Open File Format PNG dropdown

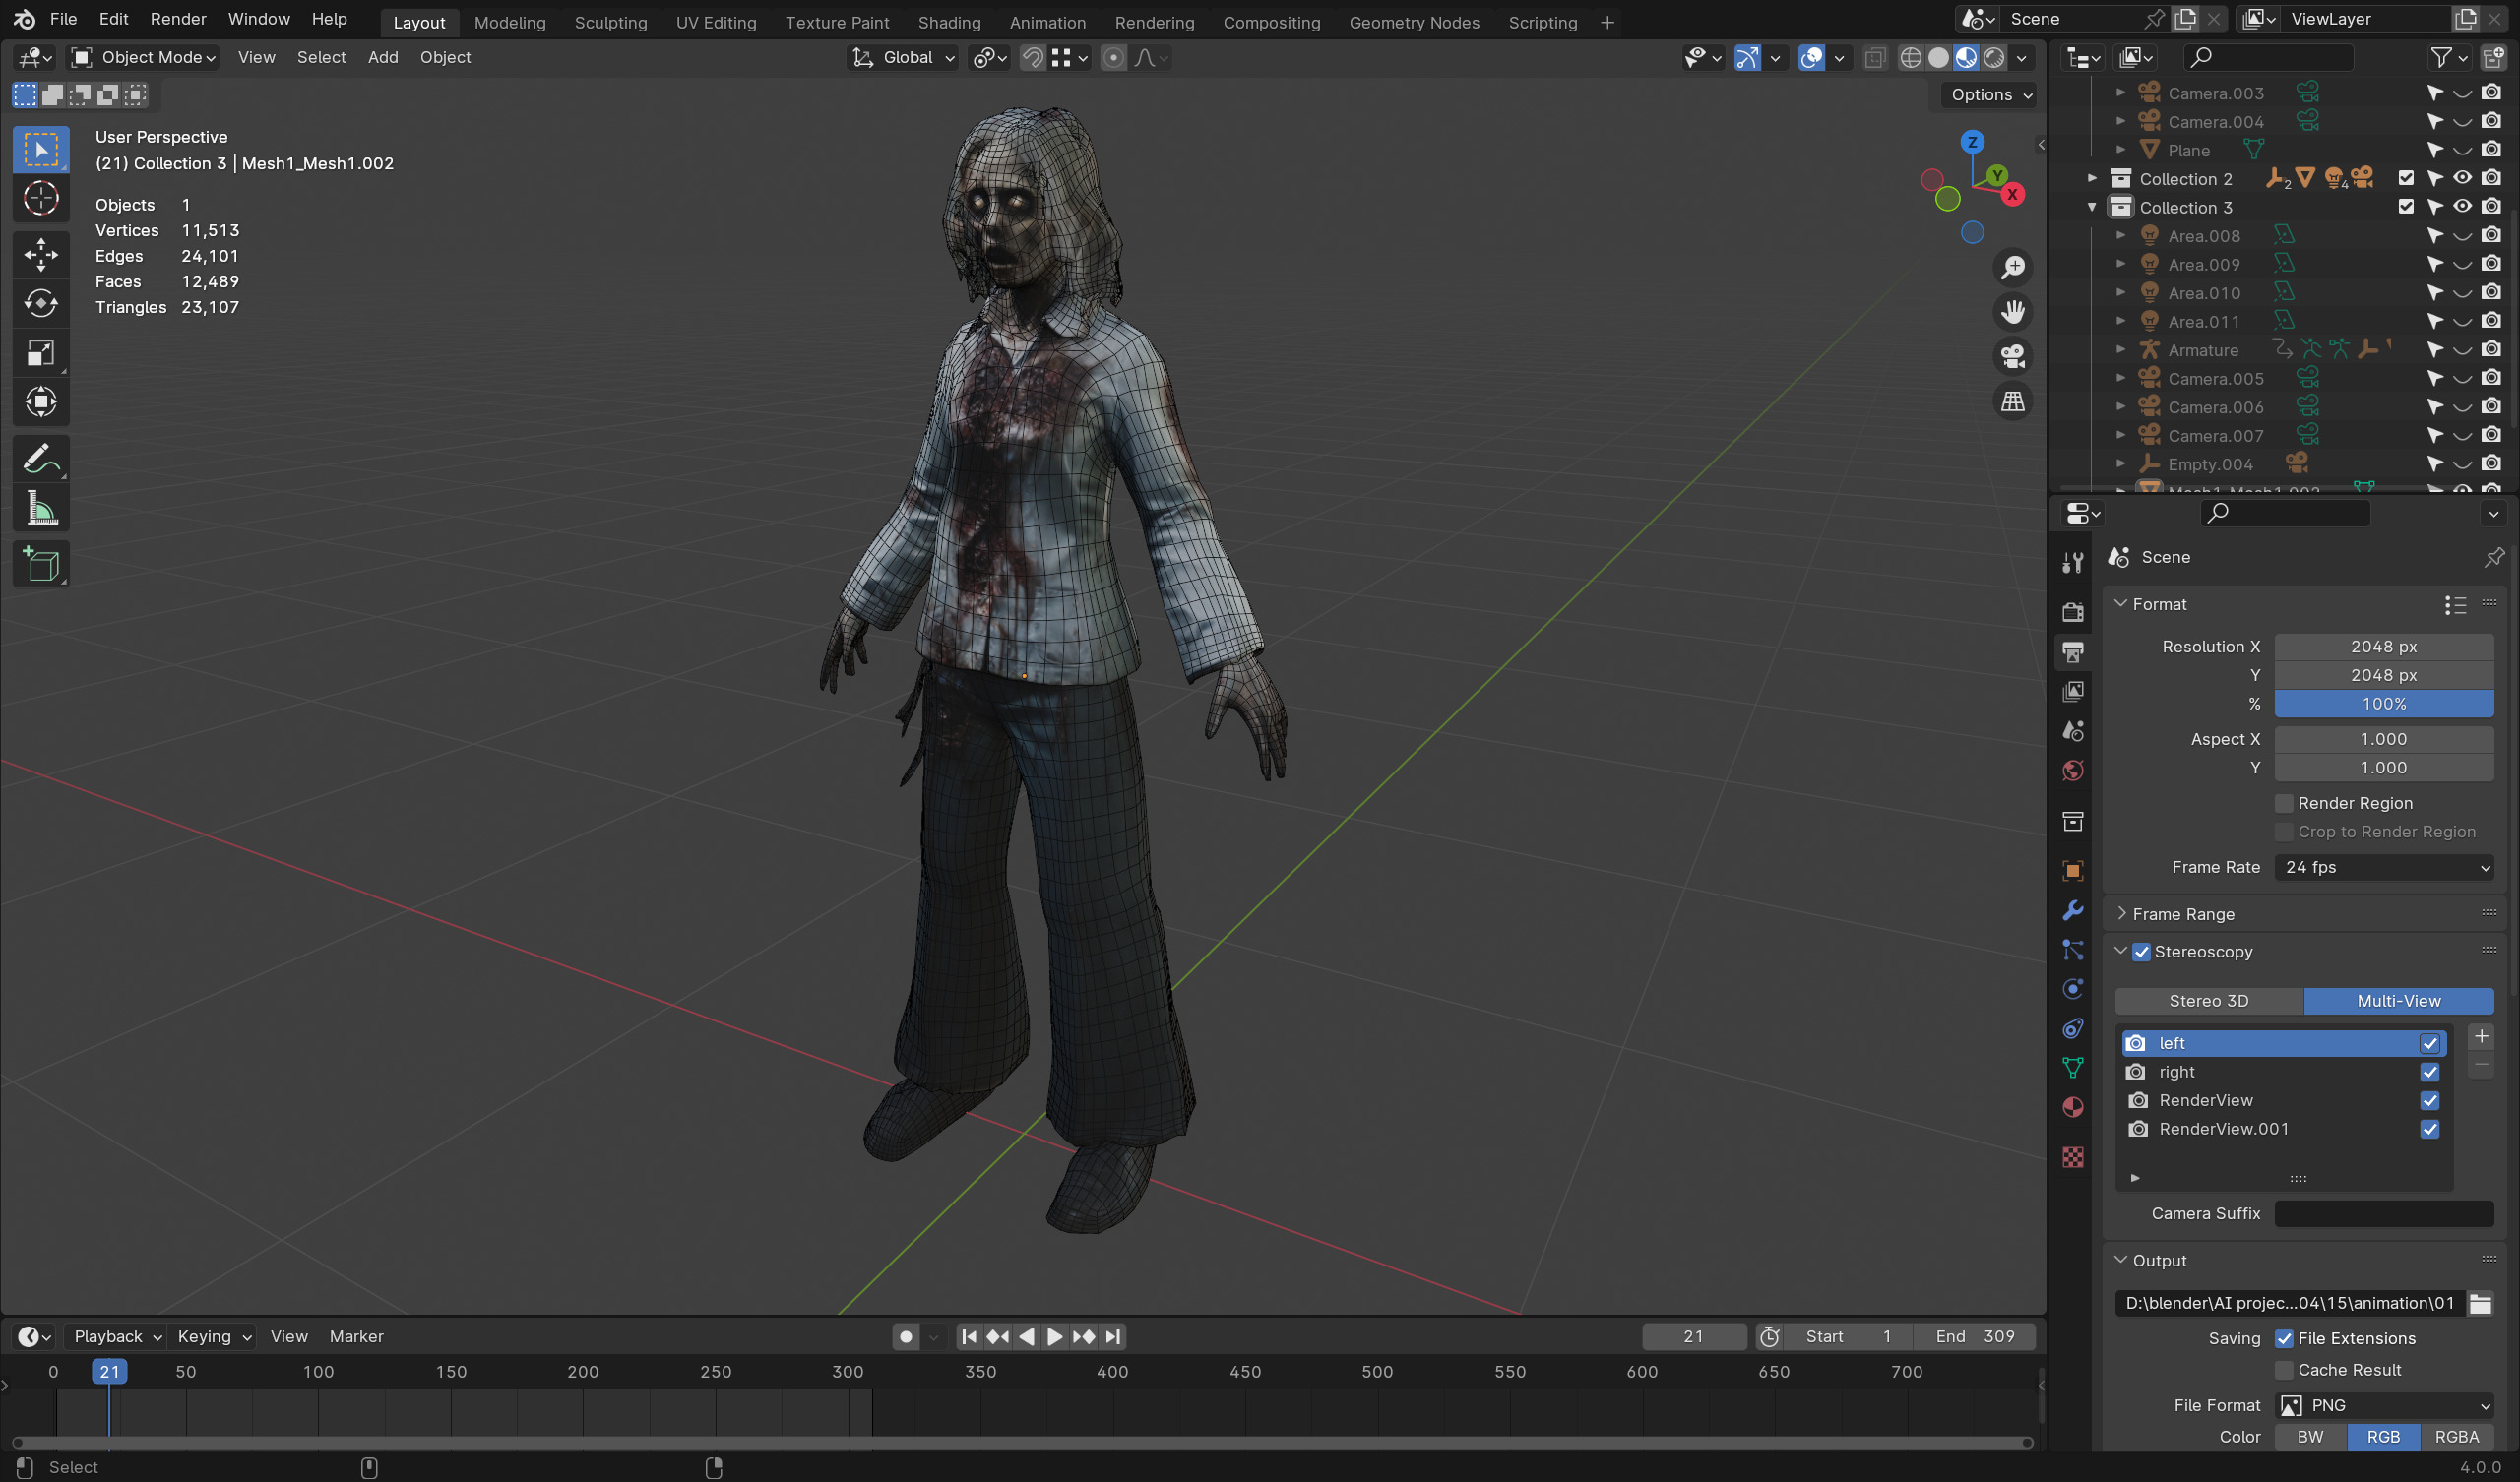(x=2384, y=1406)
